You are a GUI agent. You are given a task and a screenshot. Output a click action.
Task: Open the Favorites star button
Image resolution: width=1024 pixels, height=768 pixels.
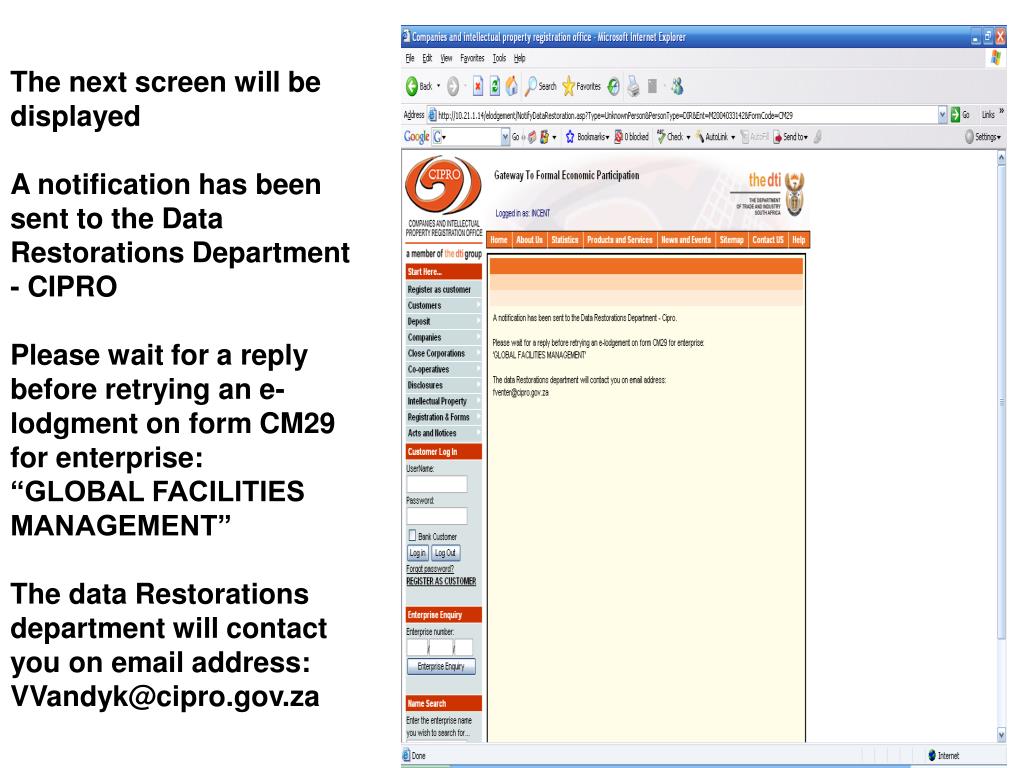(x=569, y=86)
